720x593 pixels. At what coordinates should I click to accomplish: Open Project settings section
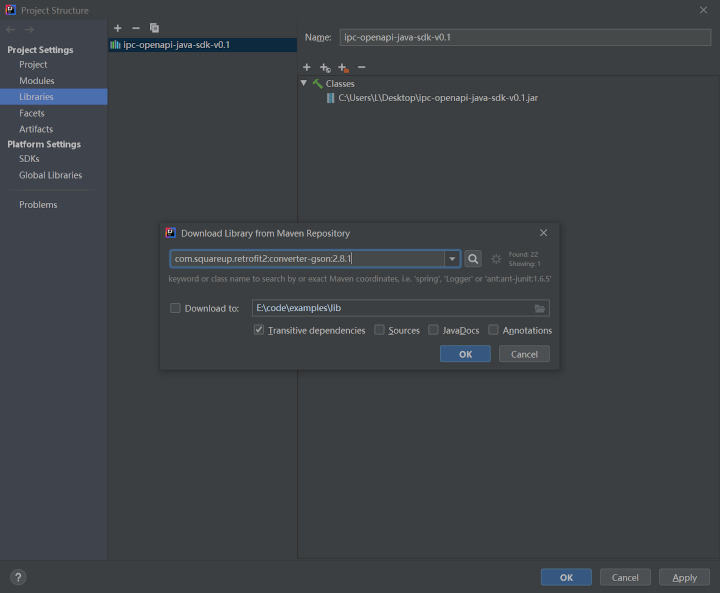pos(33,65)
